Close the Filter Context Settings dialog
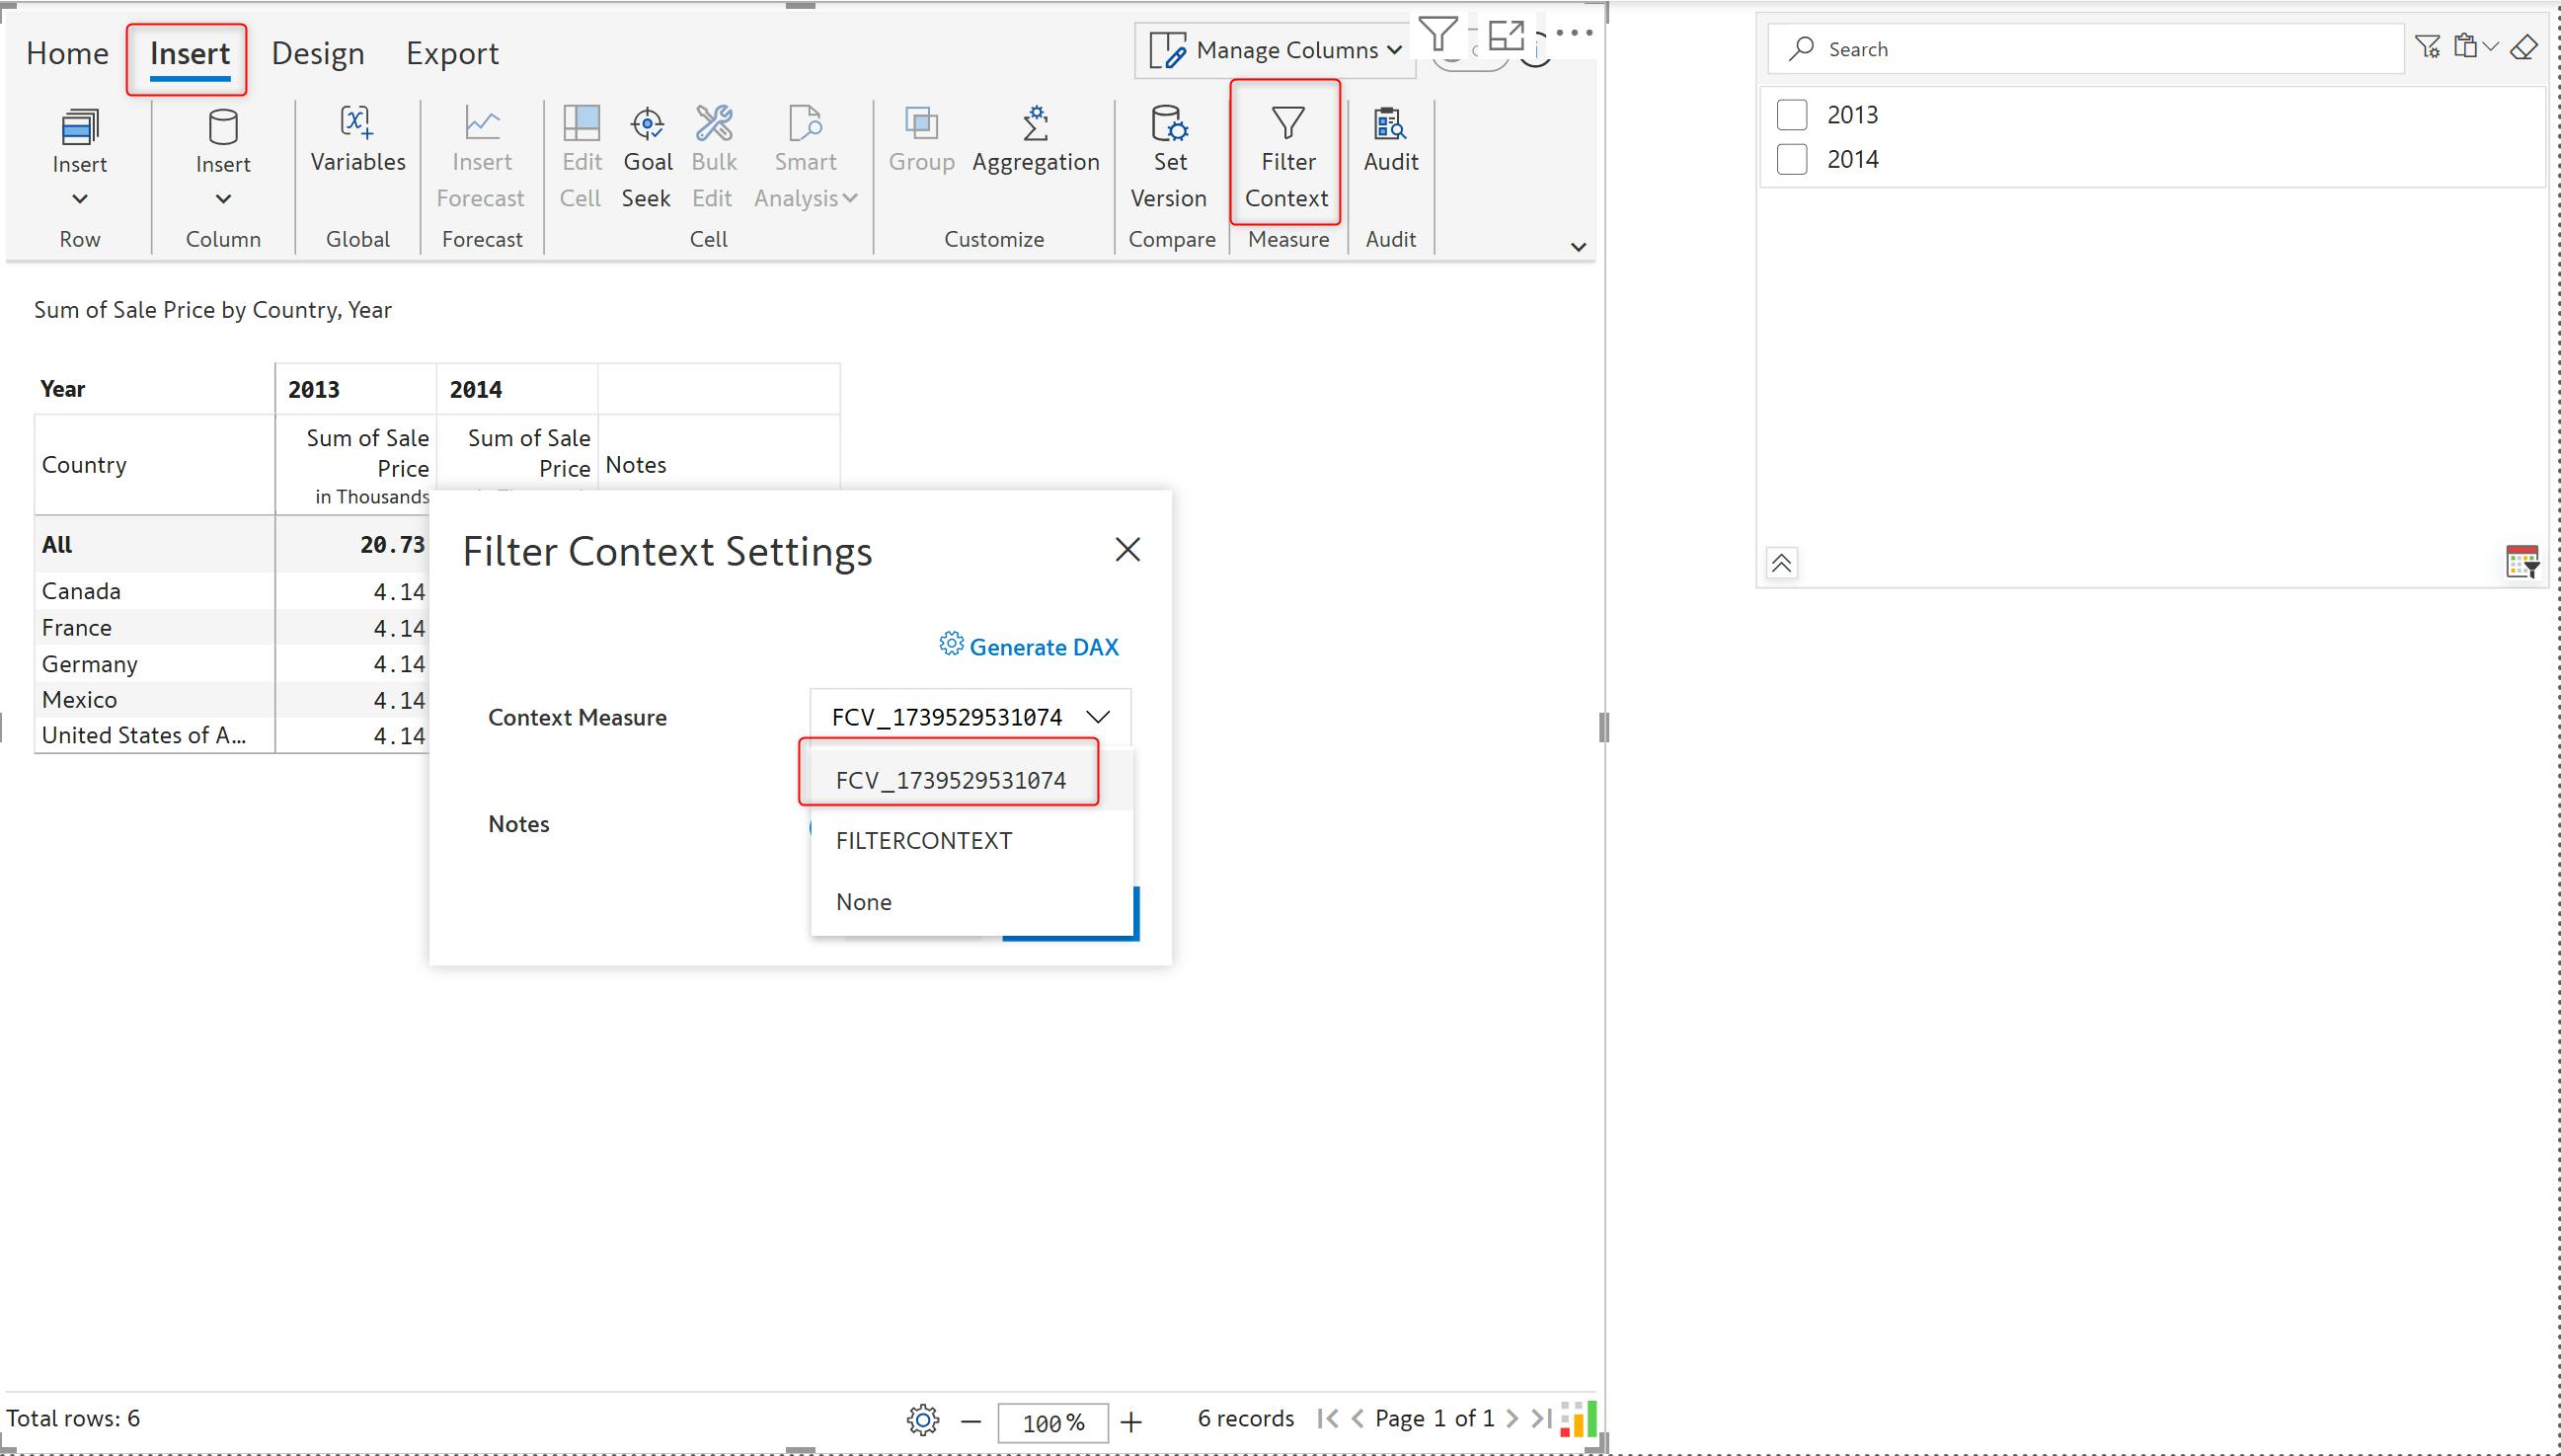This screenshot has height=1456, width=2561. coord(1127,549)
